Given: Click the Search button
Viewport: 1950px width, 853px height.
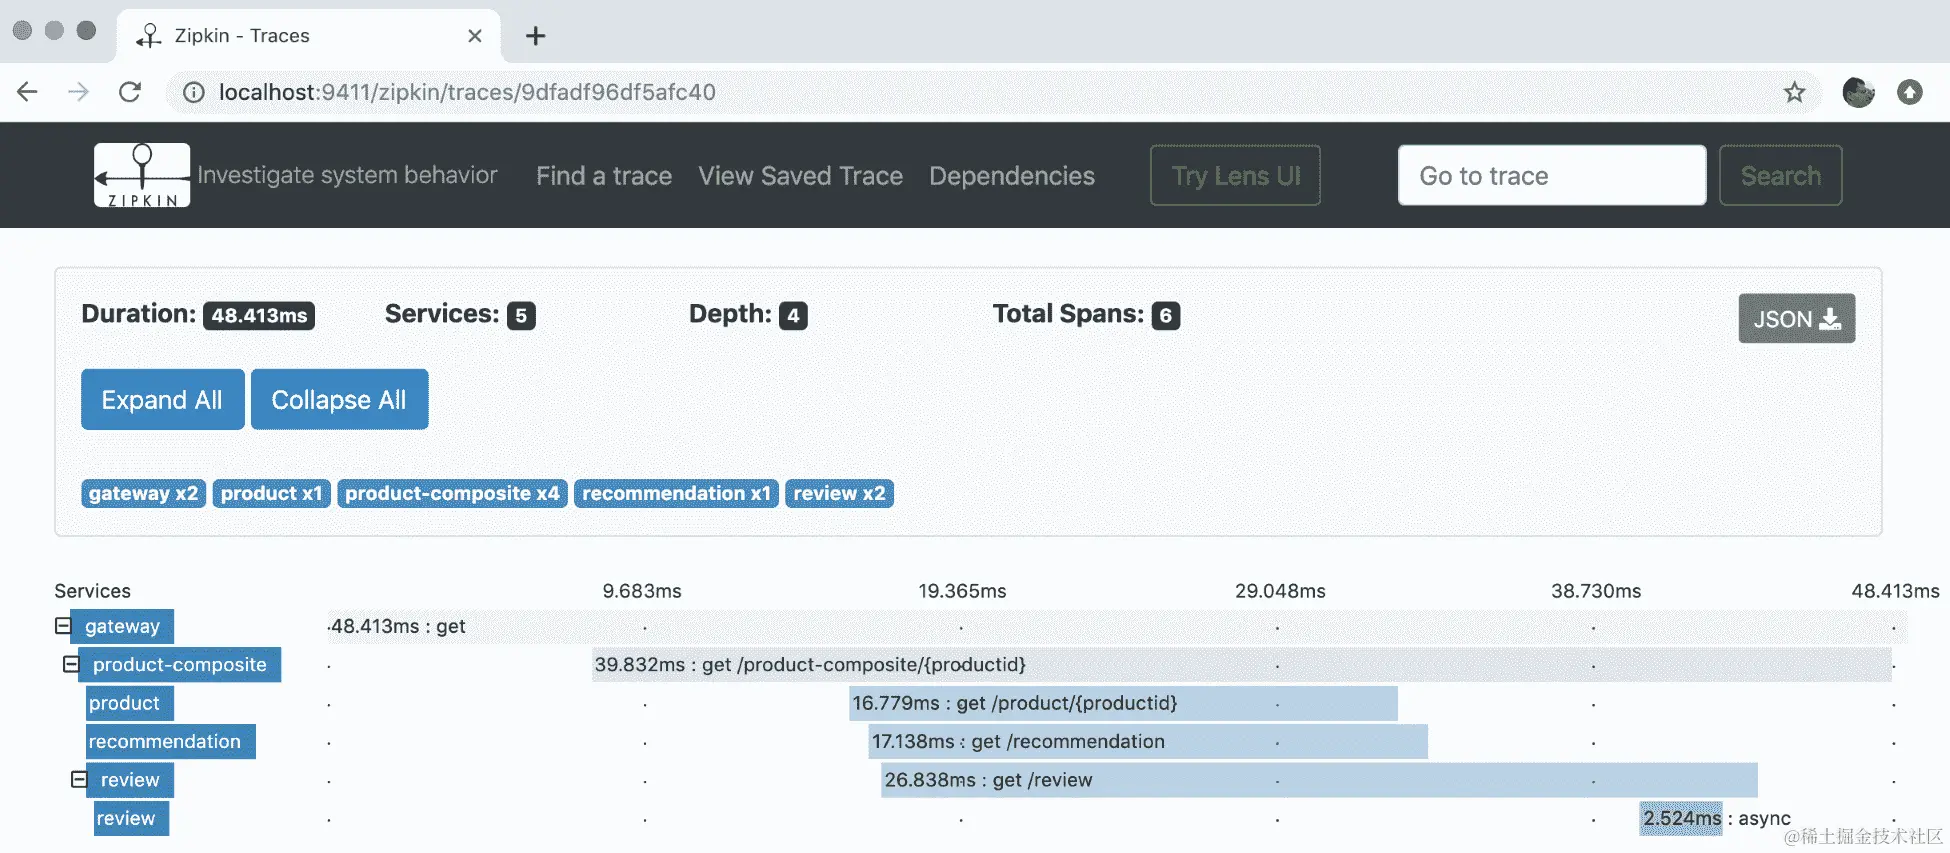Looking at the screenshot, I should (1780, 175).
